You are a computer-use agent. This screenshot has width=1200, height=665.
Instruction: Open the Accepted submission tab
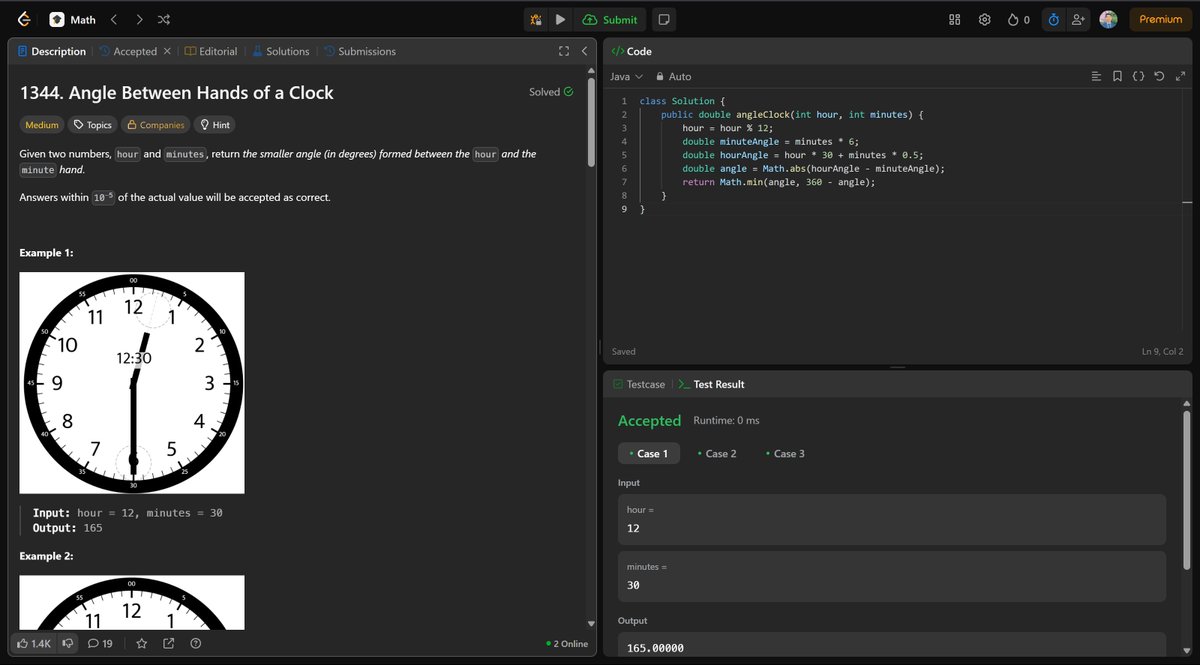click(x=128, y=51)
